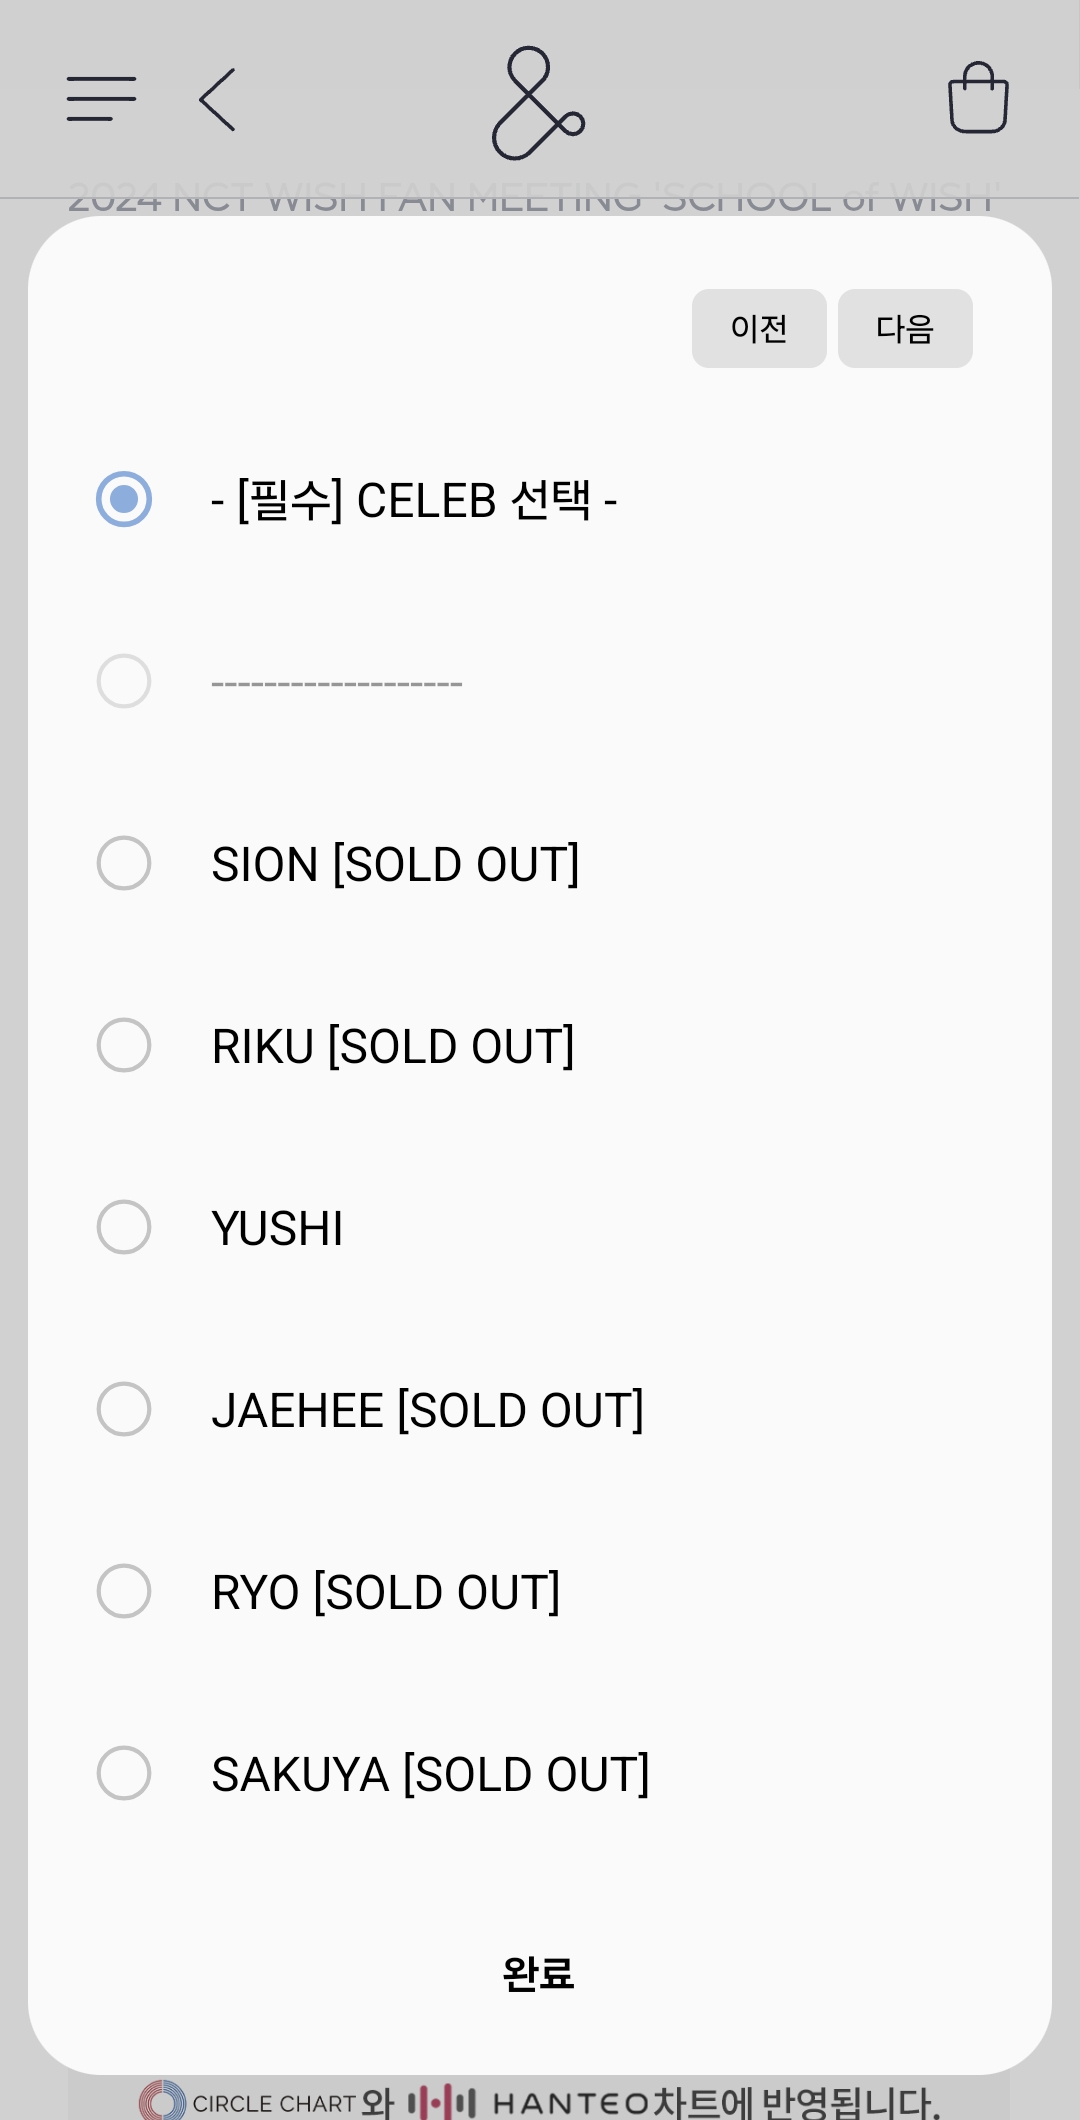Tap the Circle Chart logo
The image size is (1080, 2120).
click(248, 2101)
